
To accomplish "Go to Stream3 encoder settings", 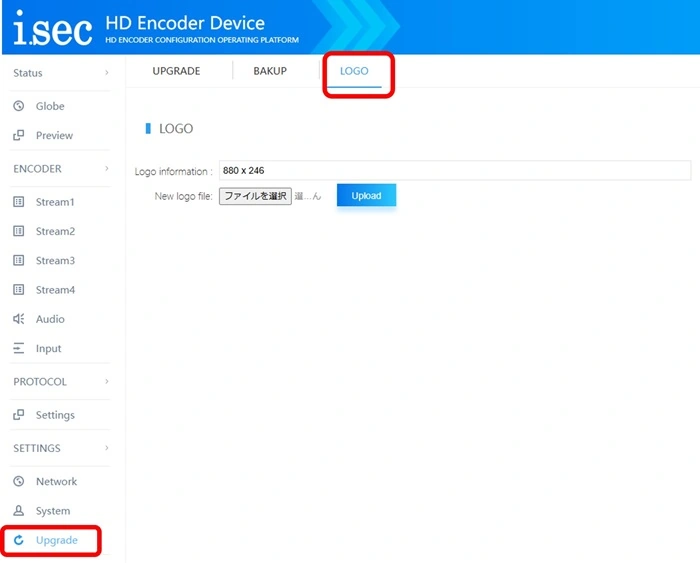I will tap(55, 260).
